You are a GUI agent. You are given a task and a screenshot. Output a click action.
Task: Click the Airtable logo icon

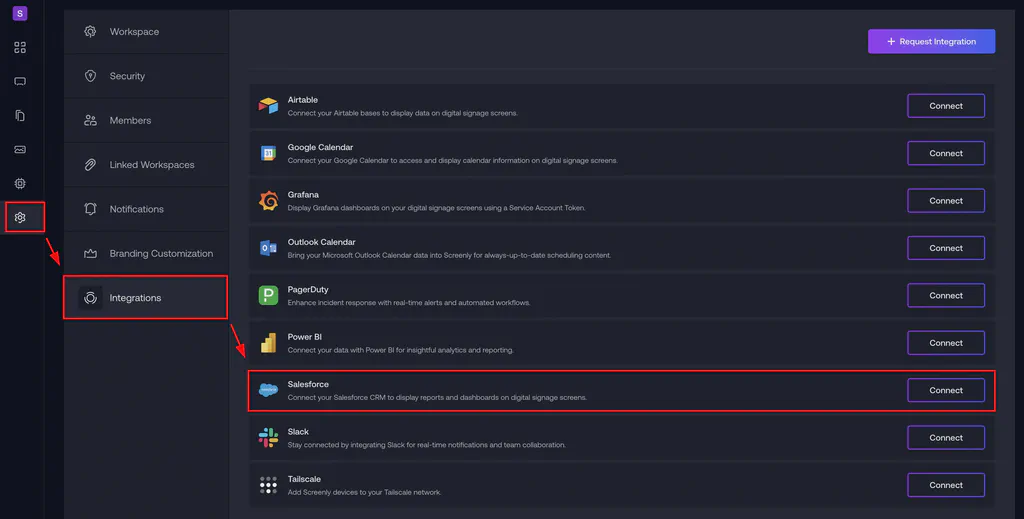click(268, 106)
